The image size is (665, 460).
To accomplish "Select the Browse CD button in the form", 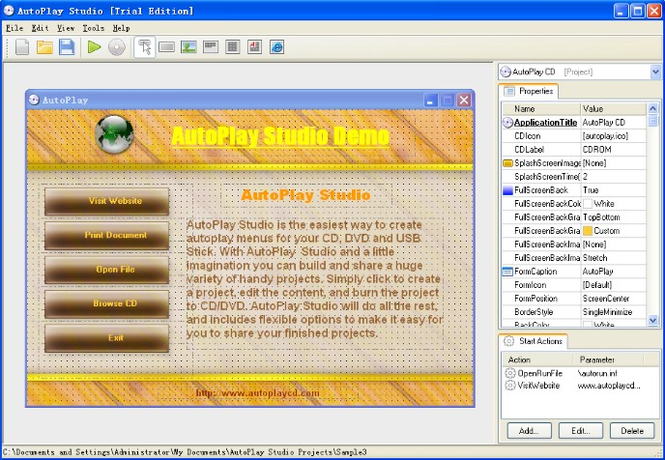I will (107, 304).
